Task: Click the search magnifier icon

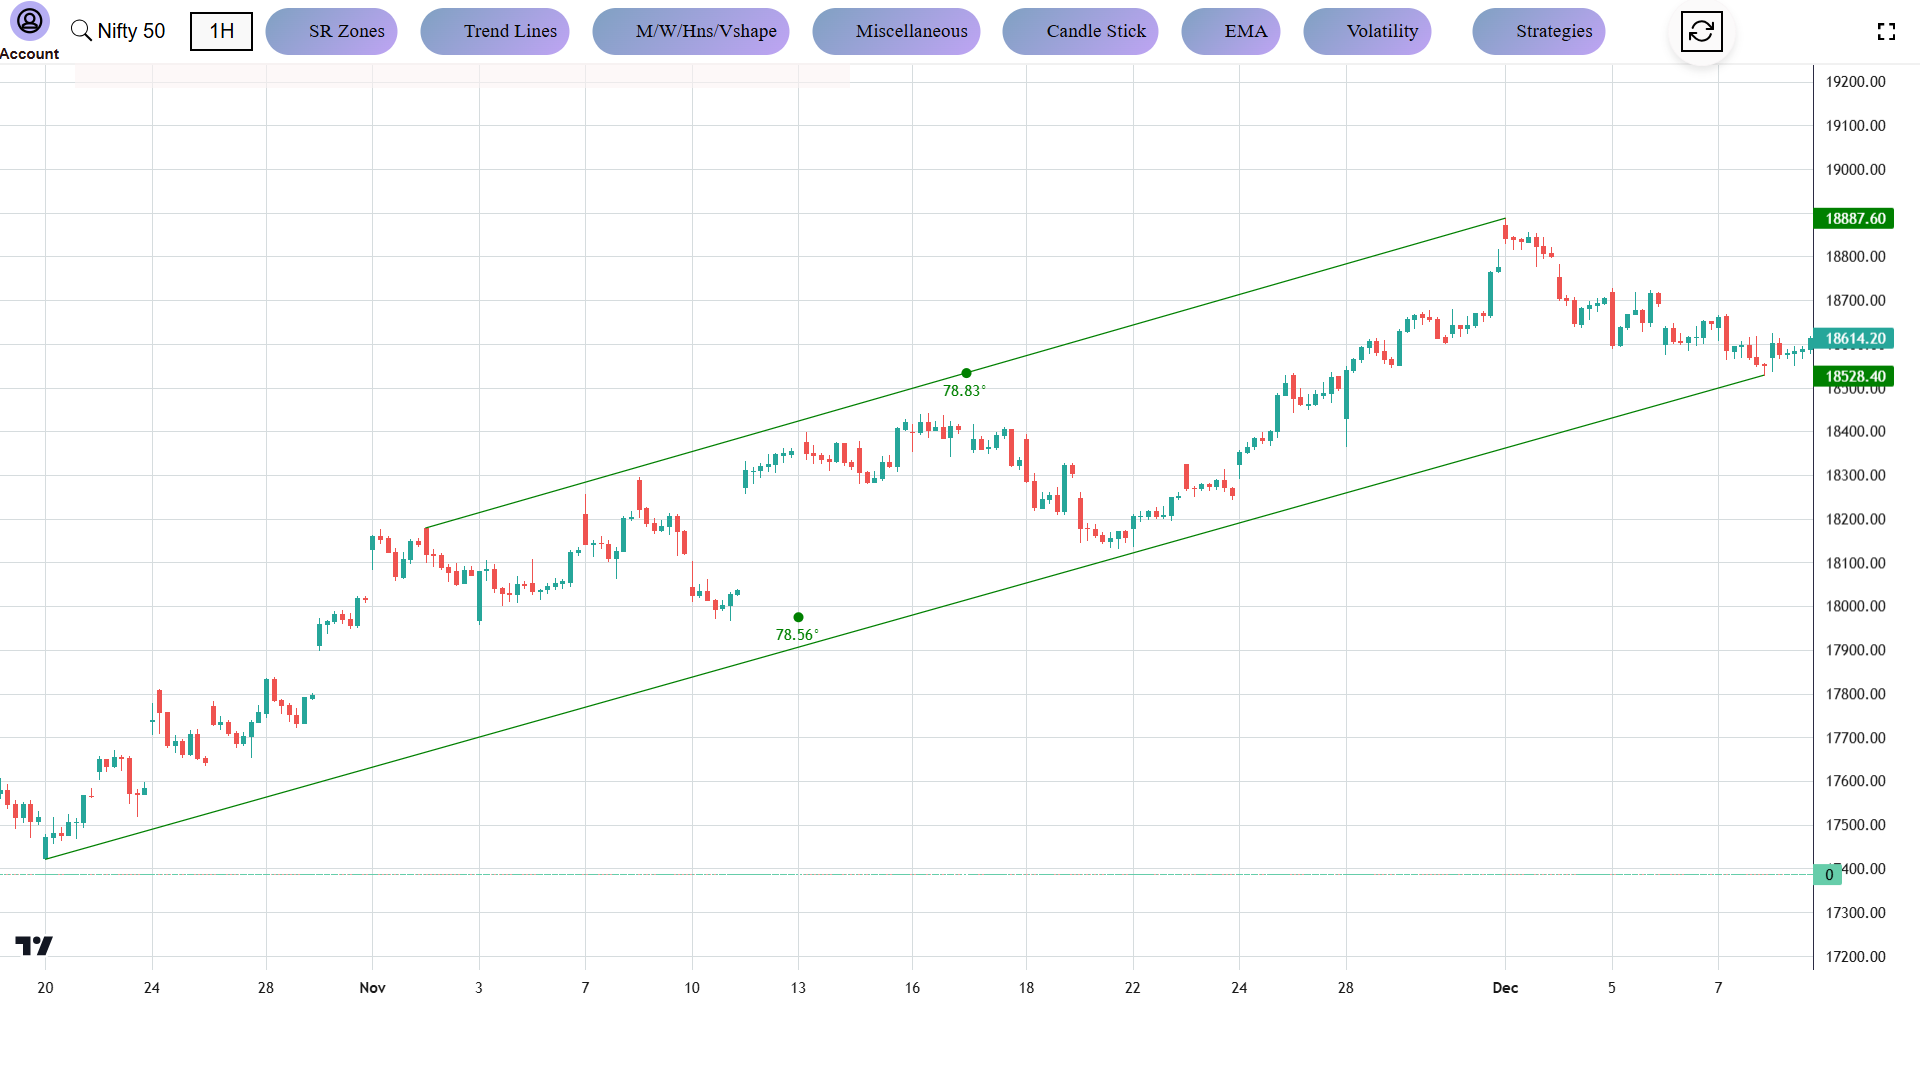Action: coord(81,30)
